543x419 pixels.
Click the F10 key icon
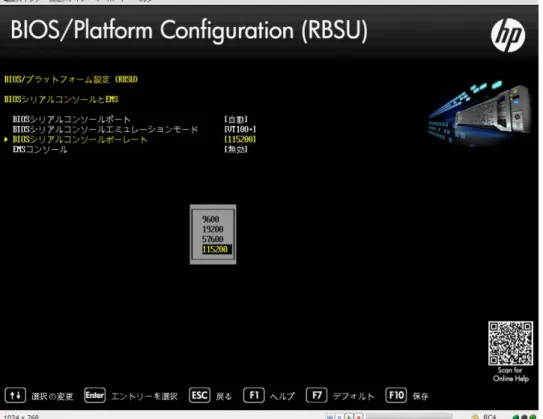point(396,395)
